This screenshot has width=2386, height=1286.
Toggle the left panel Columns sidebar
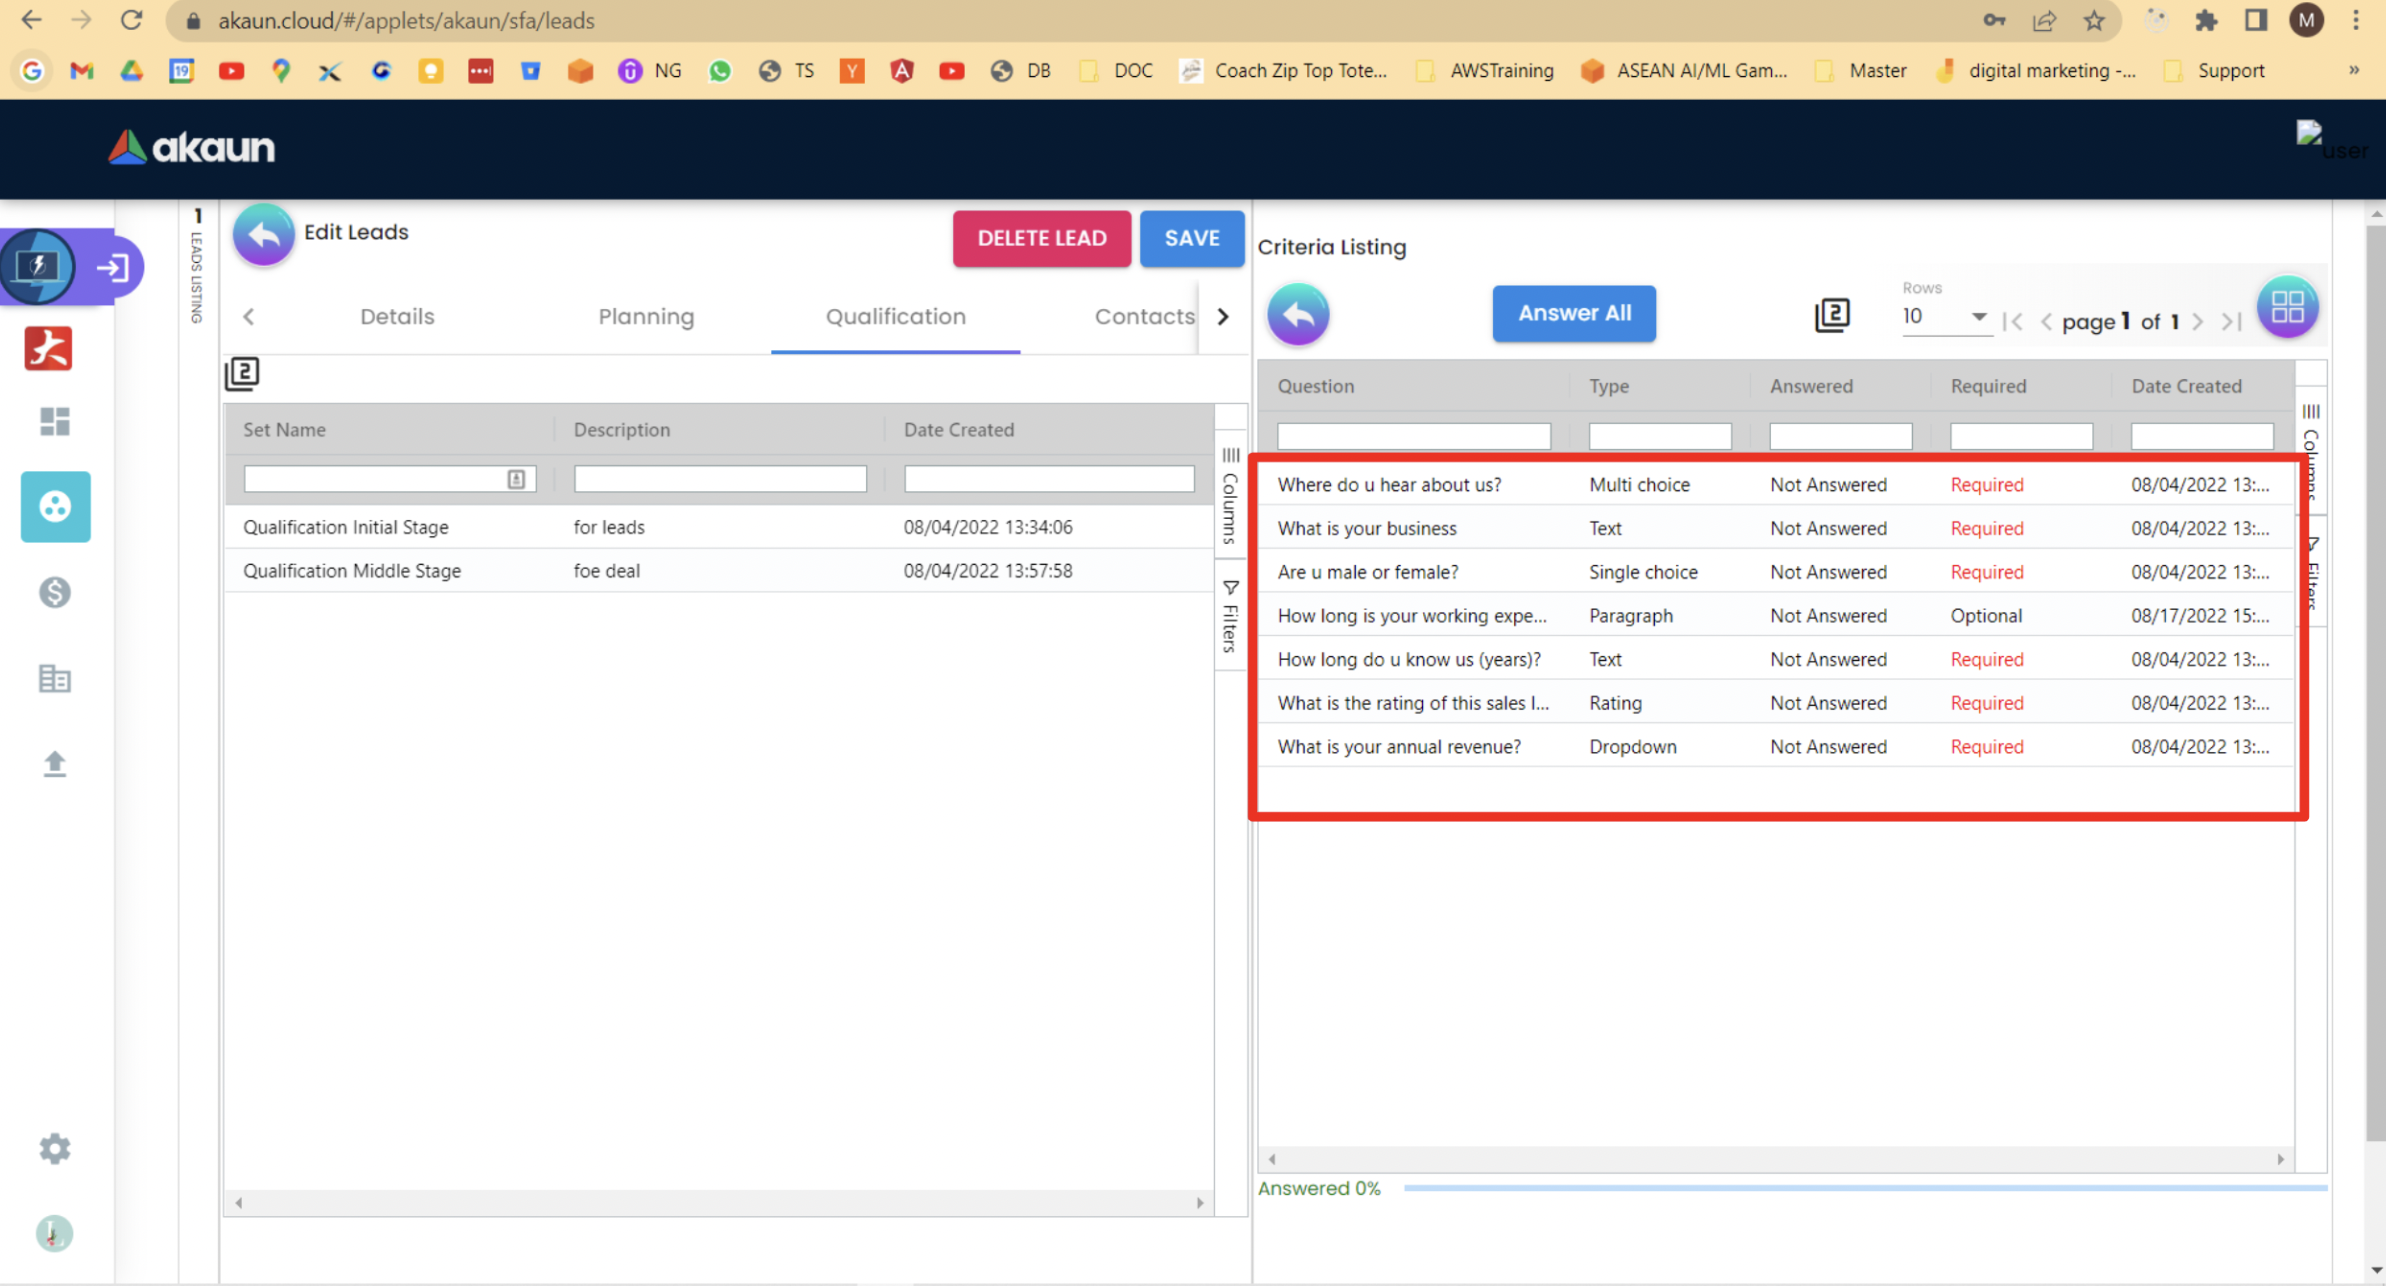[1230, 496]
